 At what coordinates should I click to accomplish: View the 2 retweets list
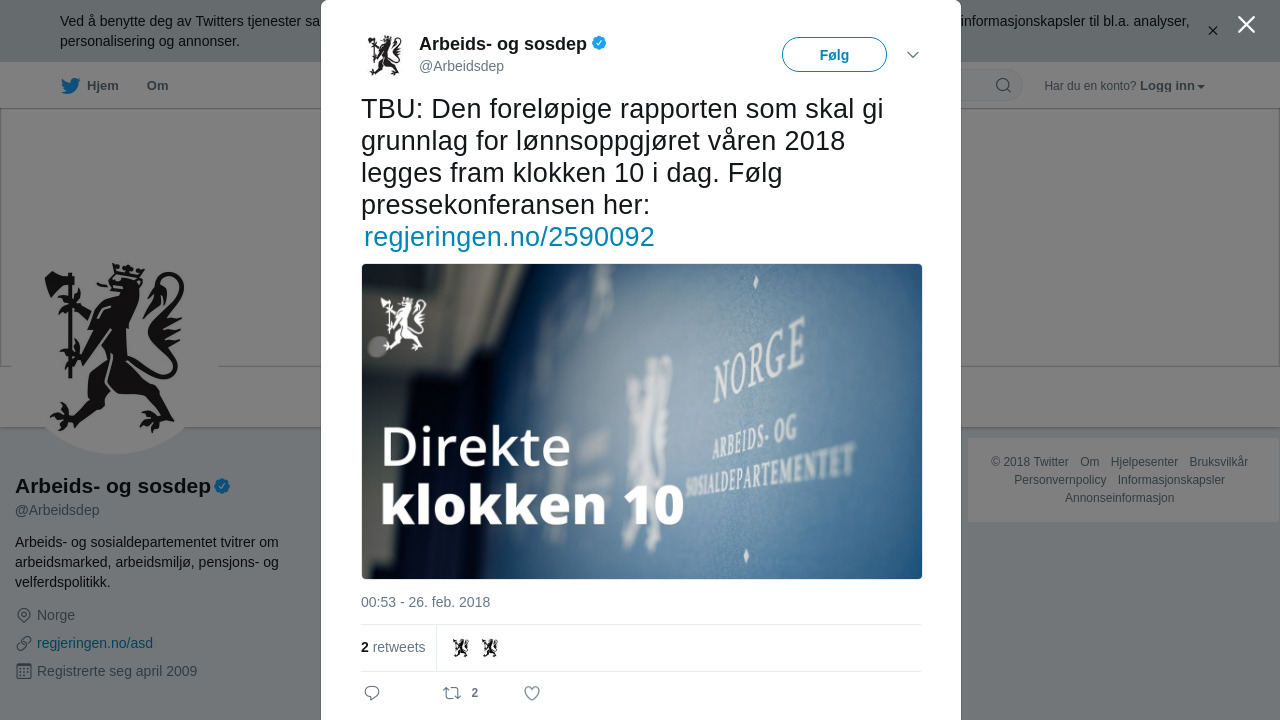click(x=393, y=648)
